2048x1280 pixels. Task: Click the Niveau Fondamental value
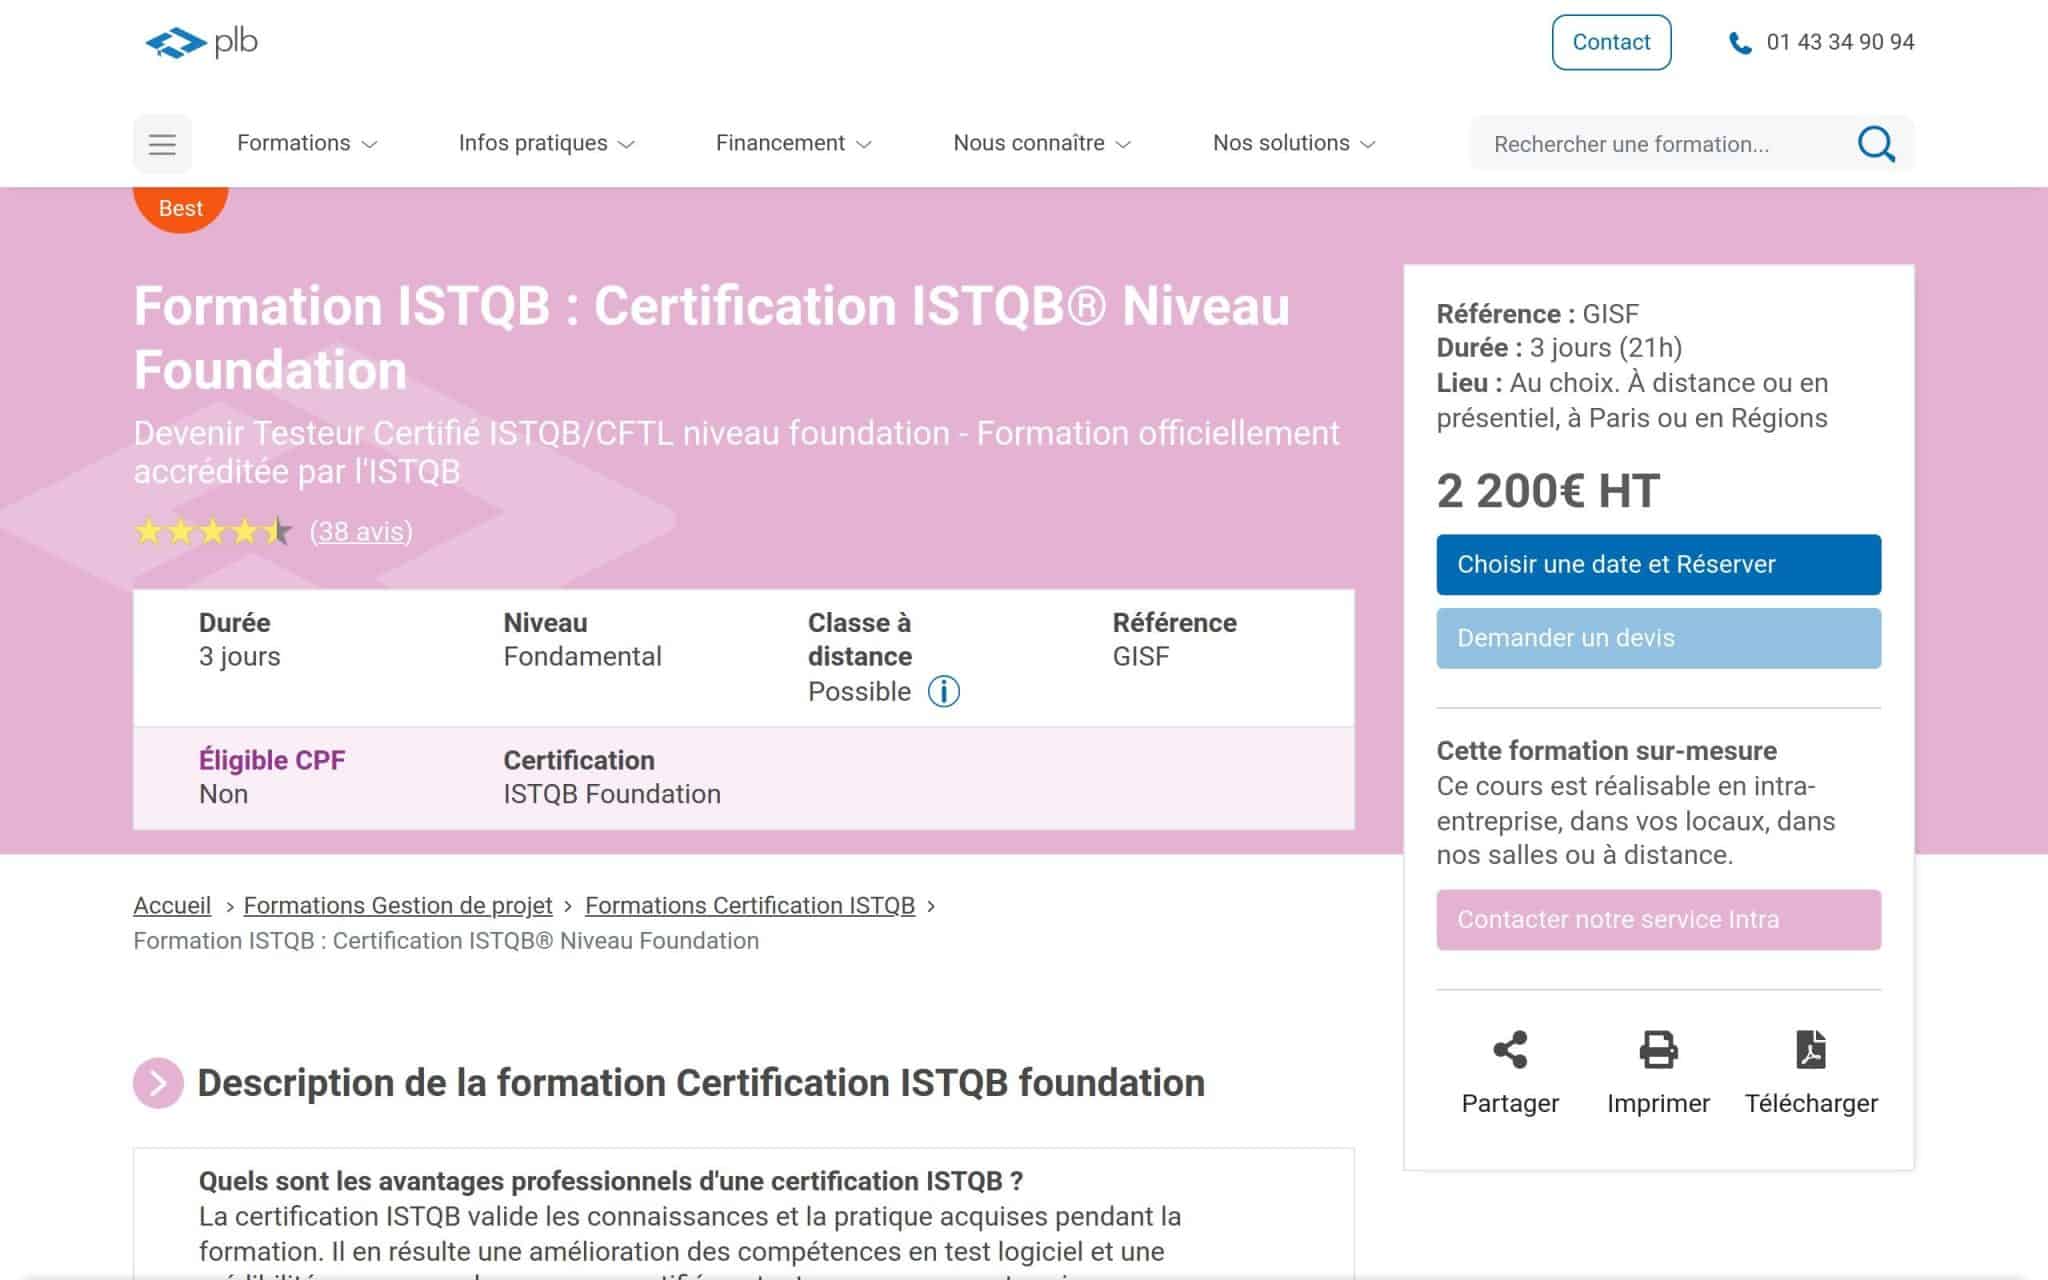click(582, 657)
